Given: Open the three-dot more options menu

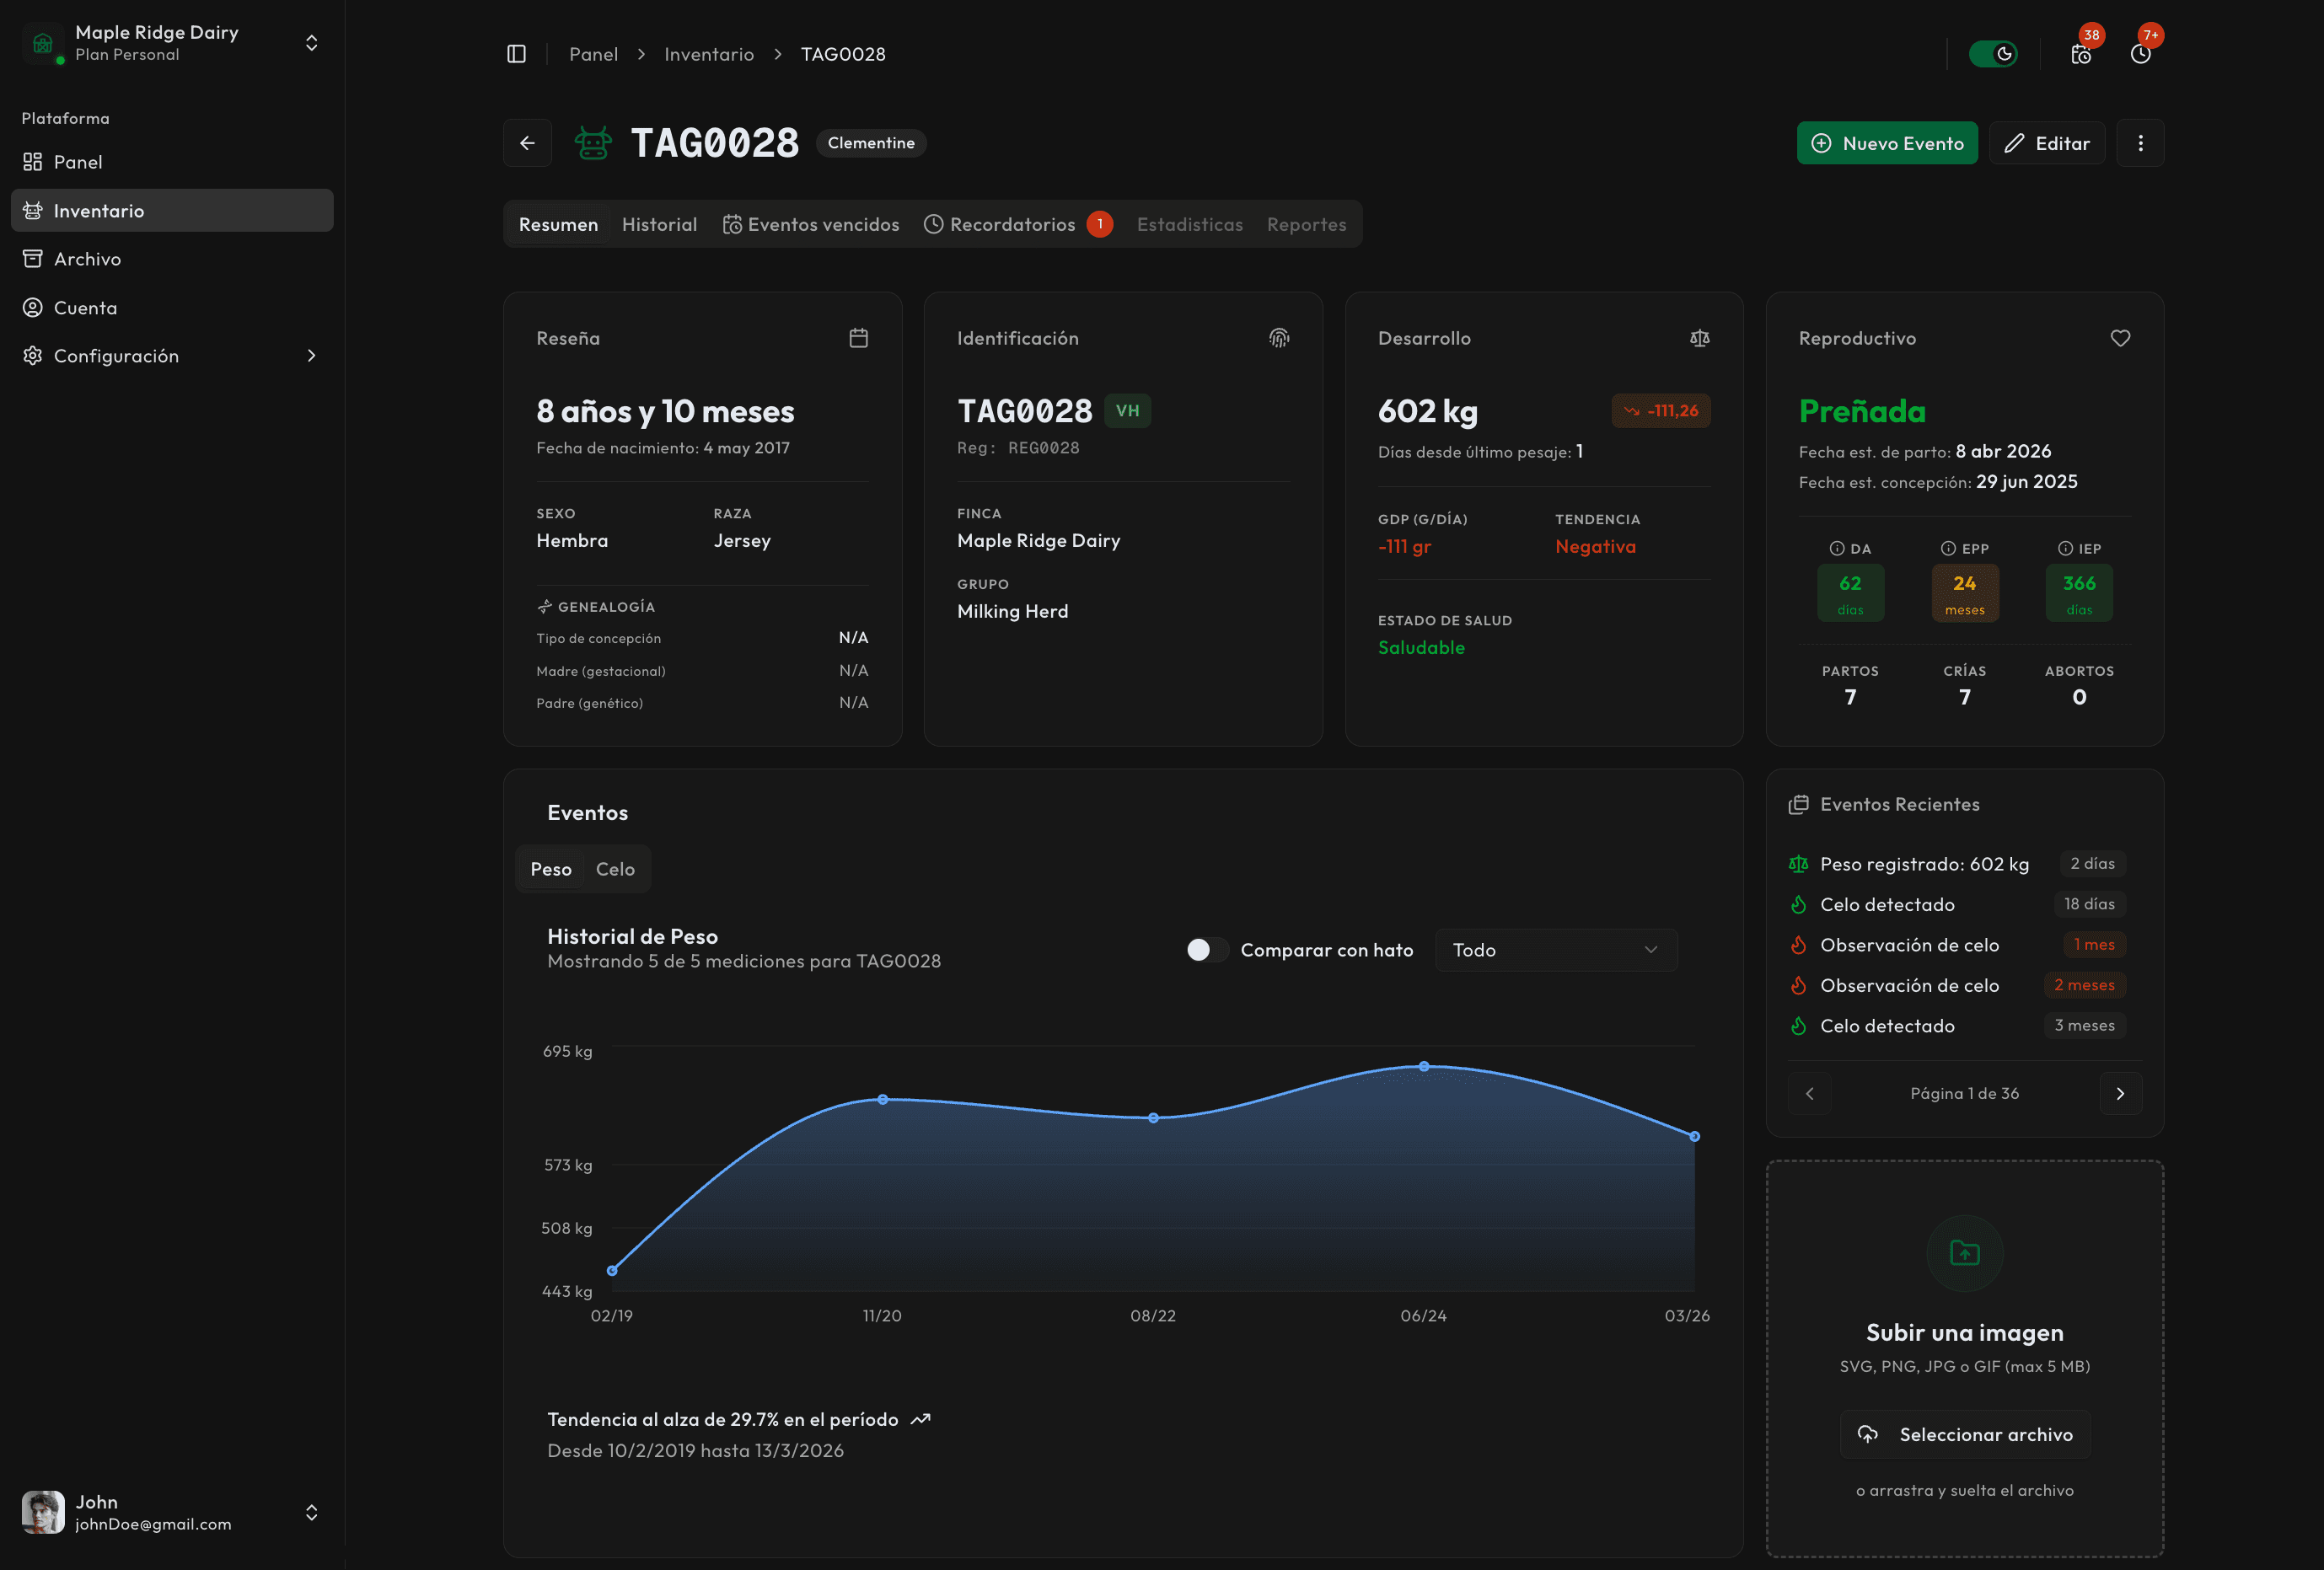Looking at the screenshot, I should pyautogui.click(x=2140, y=143).
